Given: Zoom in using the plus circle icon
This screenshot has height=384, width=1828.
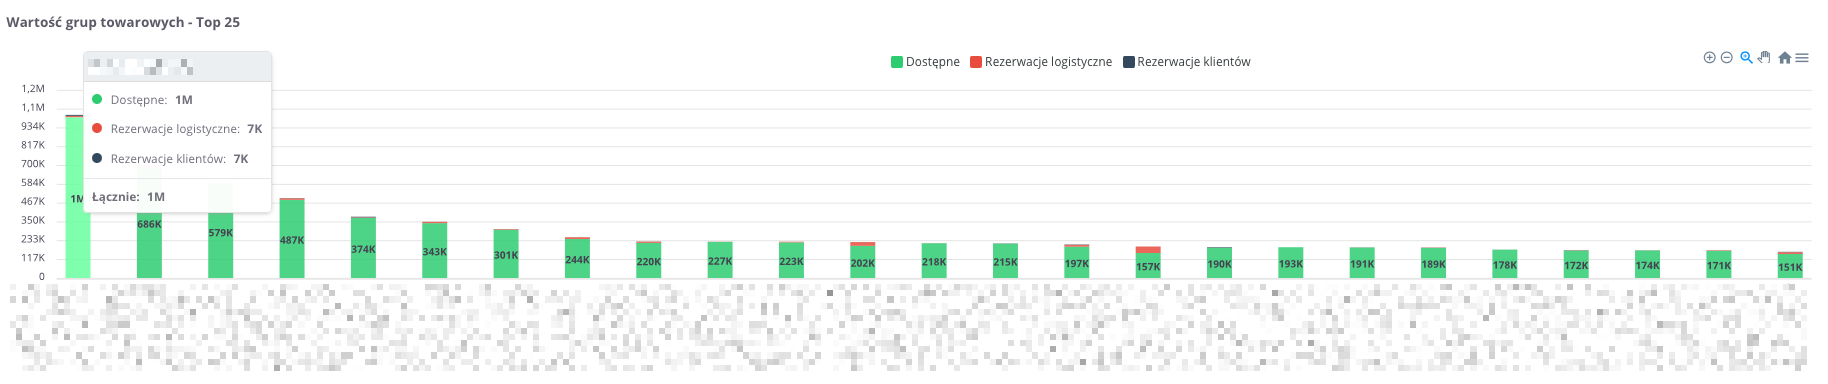Looking at the screenshot, I should point(1709,58).
